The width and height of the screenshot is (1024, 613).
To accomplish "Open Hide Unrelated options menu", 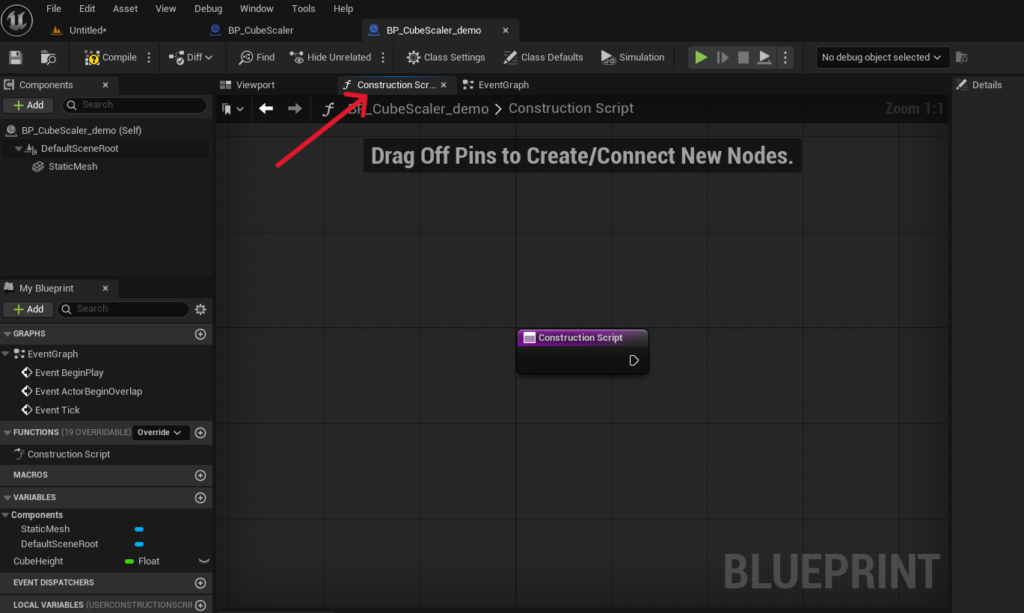I will 383,57.
